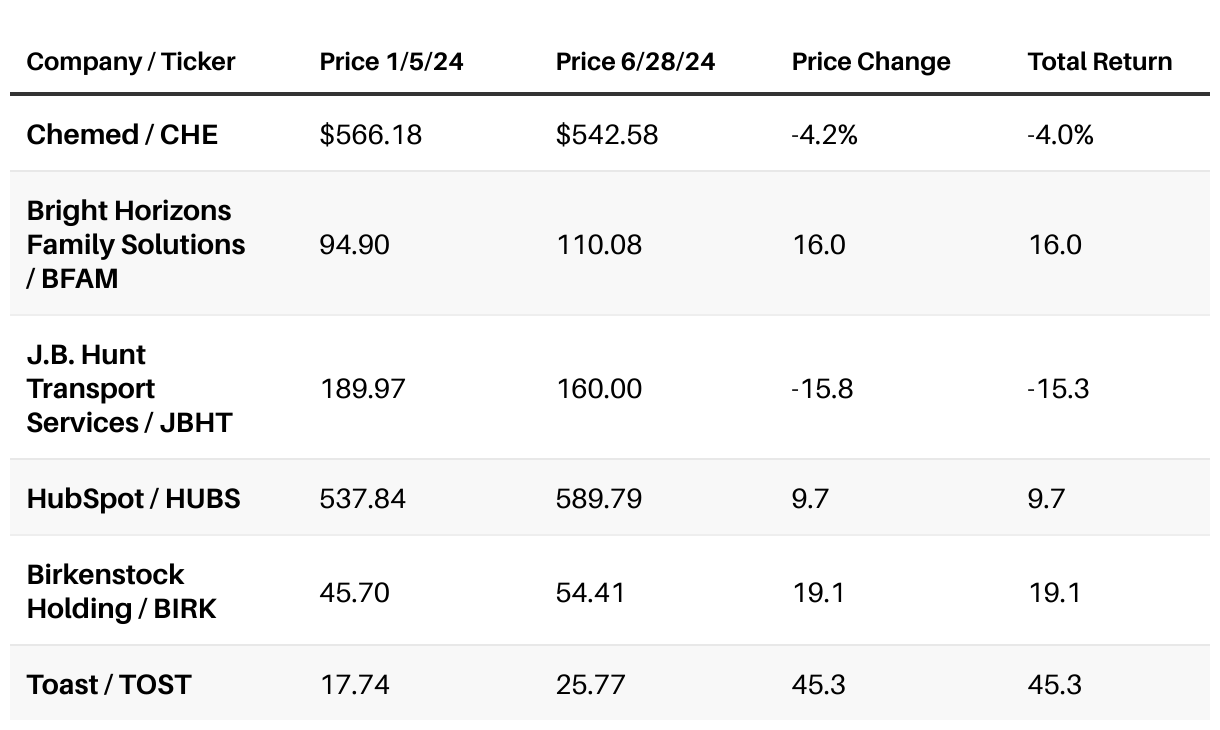
Task: Select the HubSpot / HUBS cell
Action: (133, 498)
